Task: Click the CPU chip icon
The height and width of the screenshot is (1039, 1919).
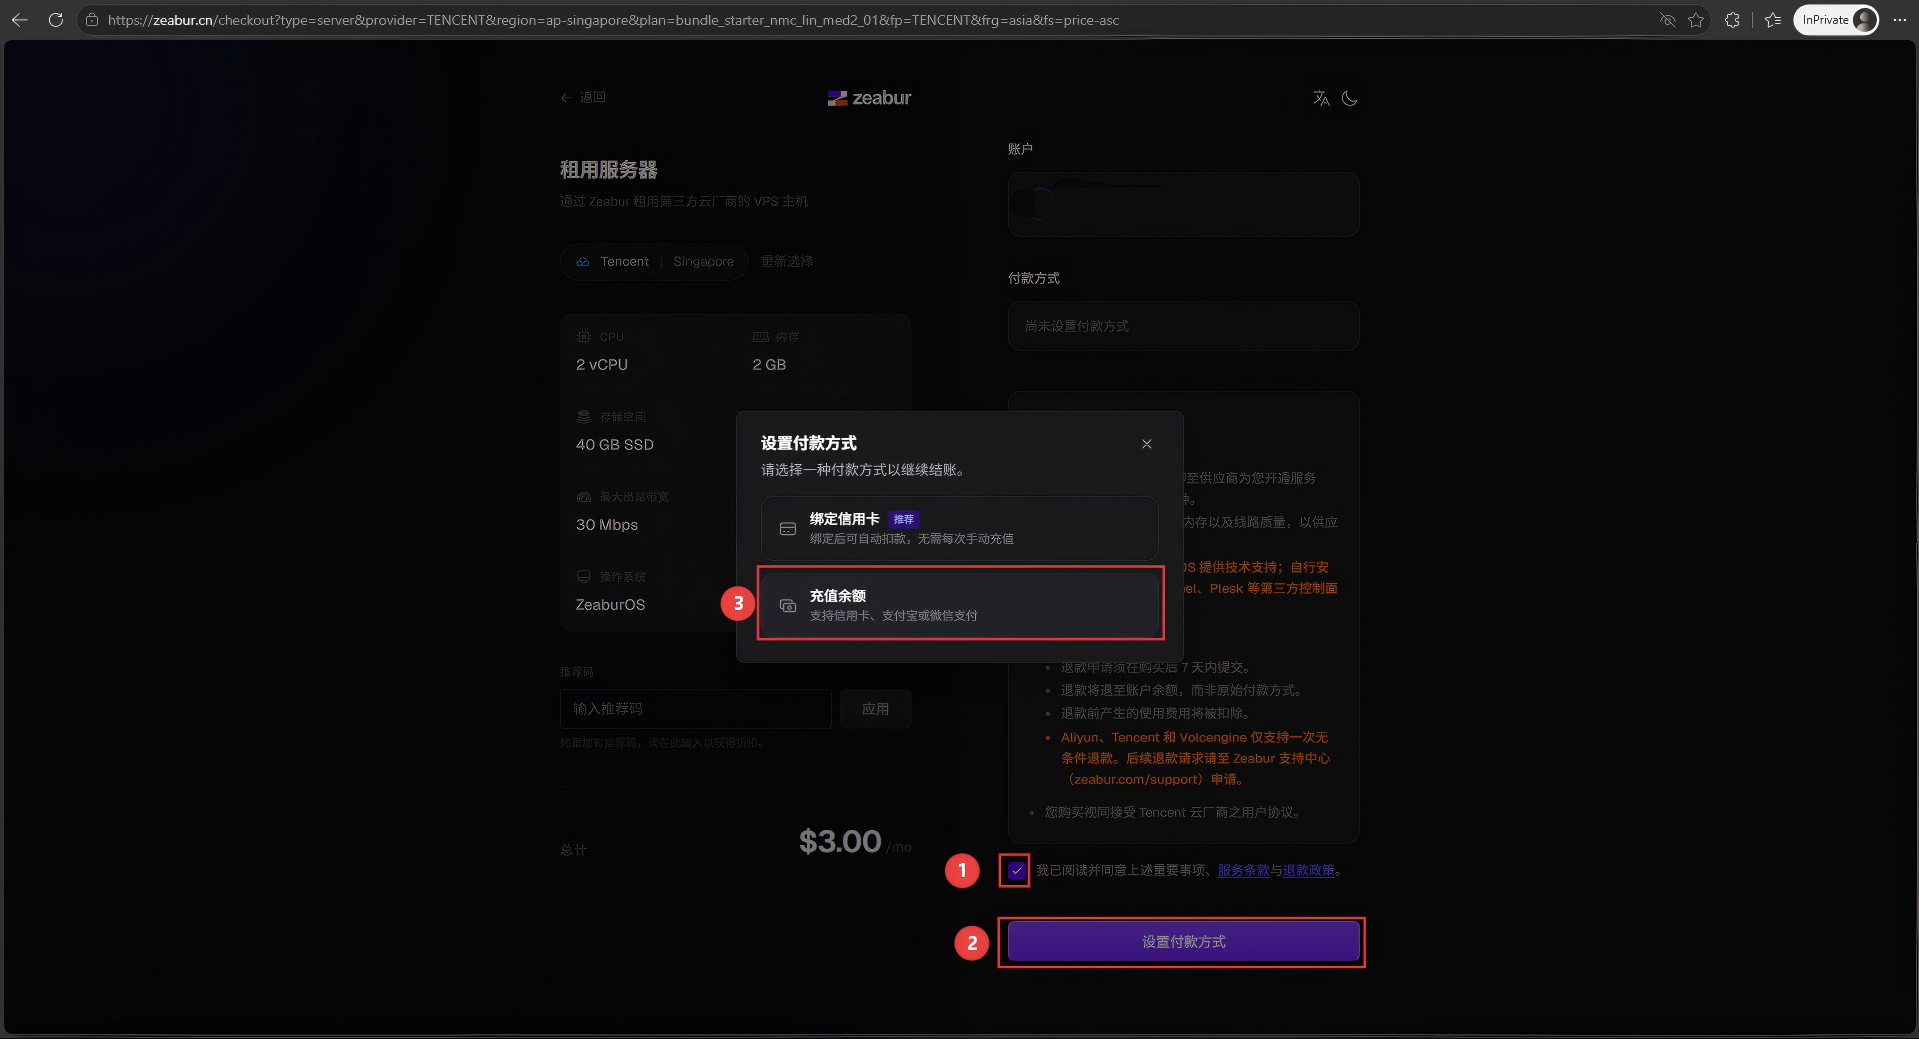Action: pos(584,337)
